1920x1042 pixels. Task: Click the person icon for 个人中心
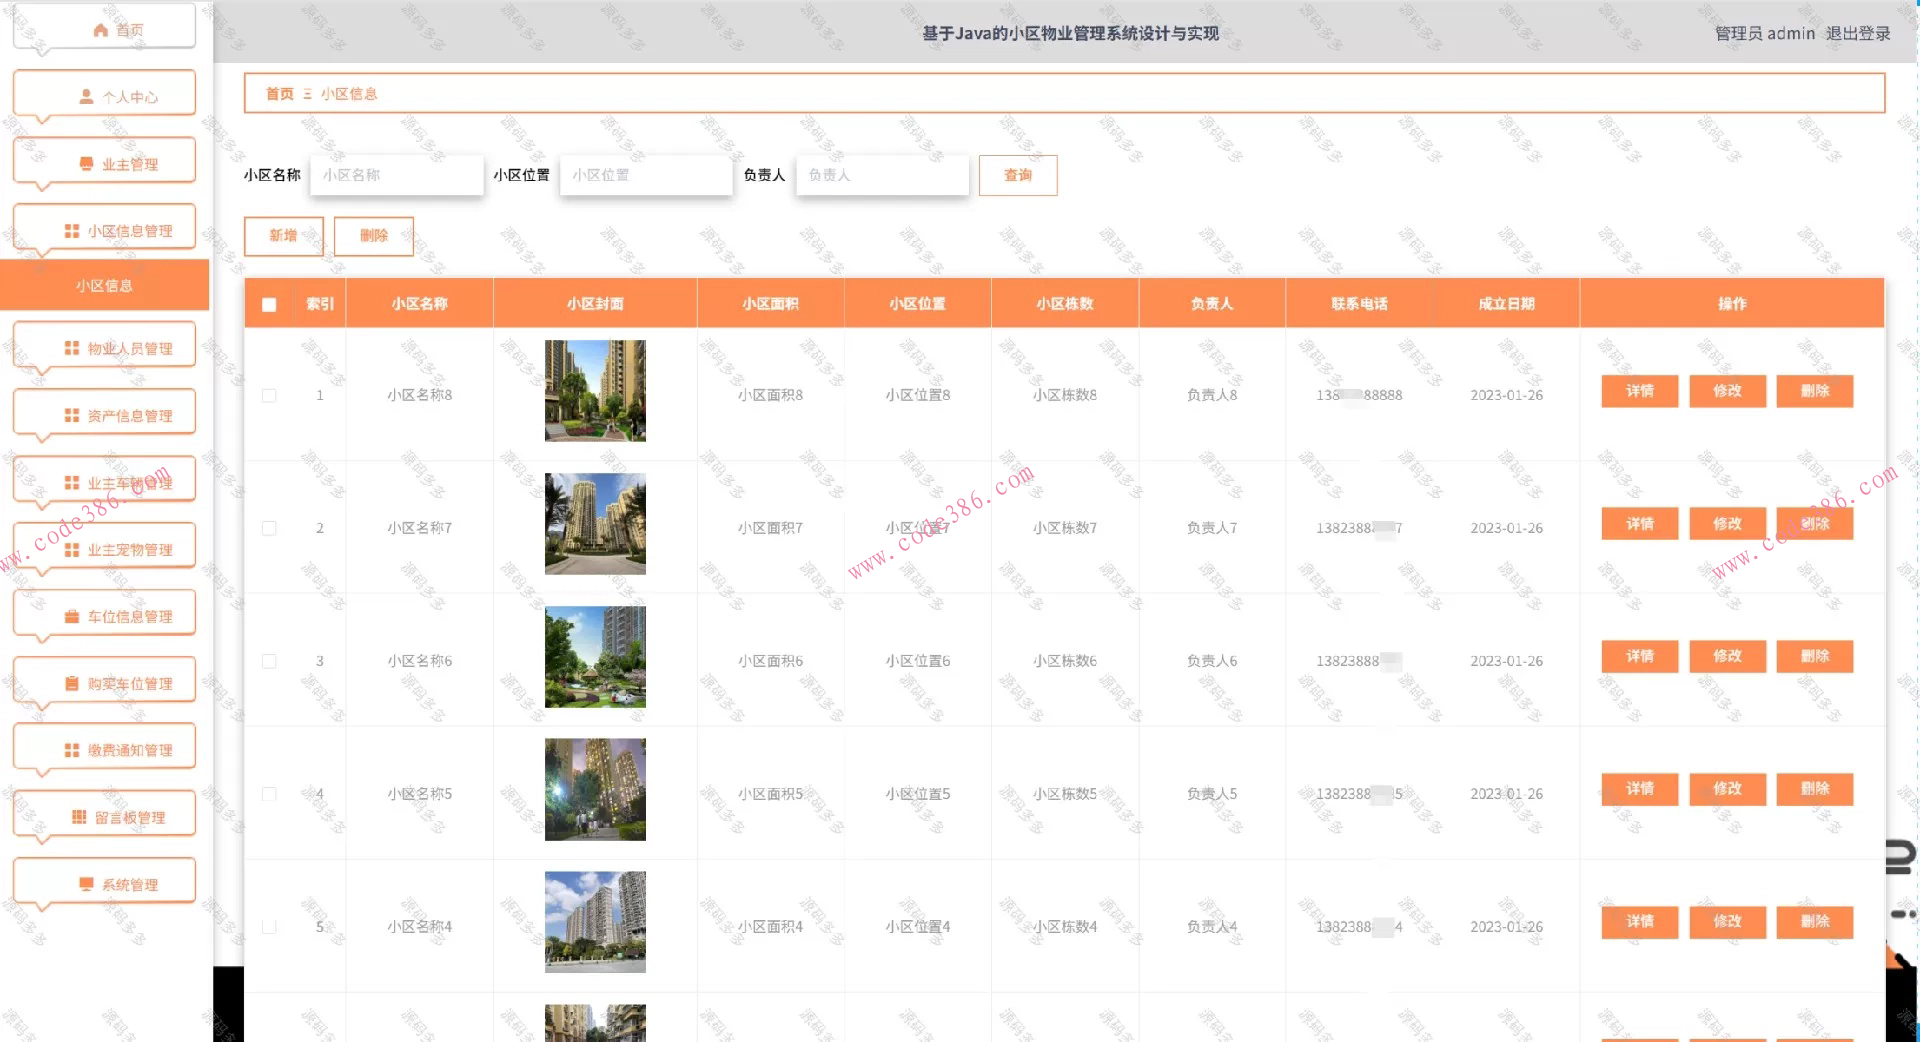pyautogui.click(x=86, y=97)
